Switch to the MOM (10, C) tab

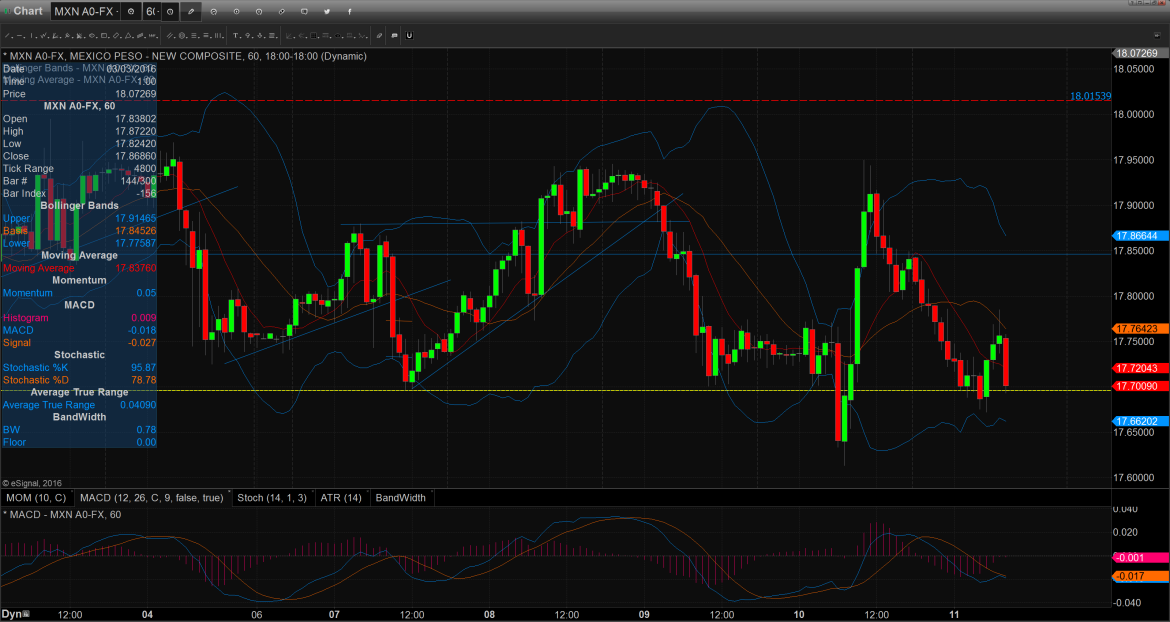coord(36,497)
